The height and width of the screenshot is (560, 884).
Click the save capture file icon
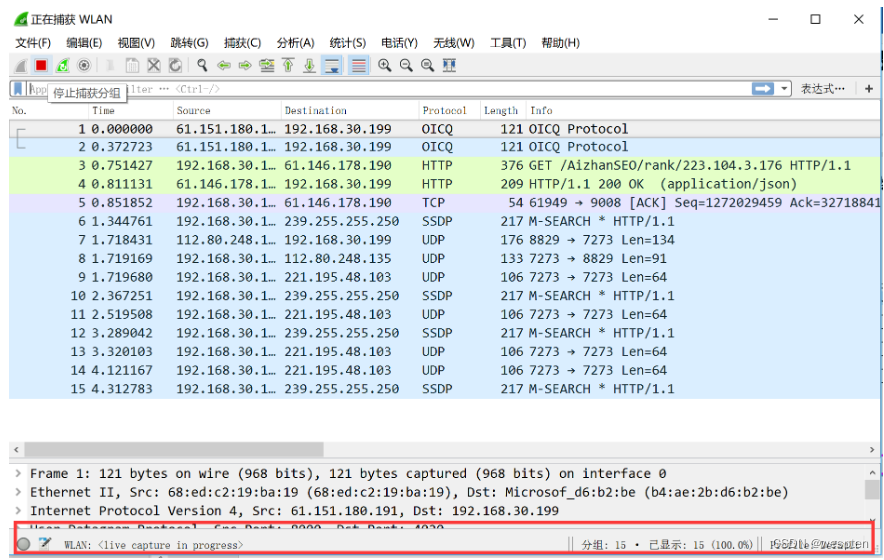click(132, 65)
